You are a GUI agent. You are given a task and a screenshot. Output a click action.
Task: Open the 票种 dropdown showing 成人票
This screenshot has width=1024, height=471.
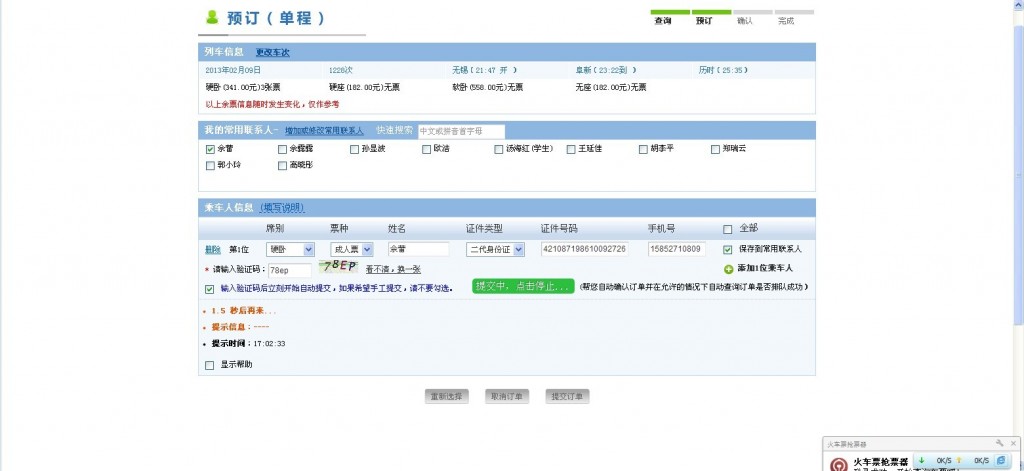point(351,250)
